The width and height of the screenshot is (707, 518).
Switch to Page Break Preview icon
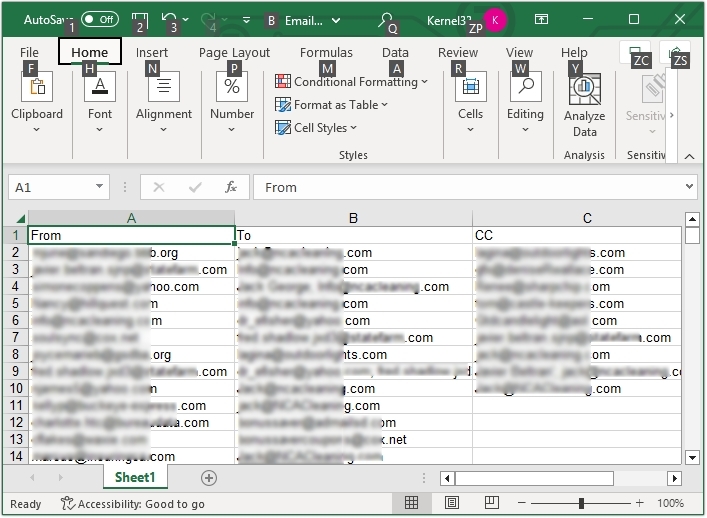pyautogui.click(x=491, y=503)
